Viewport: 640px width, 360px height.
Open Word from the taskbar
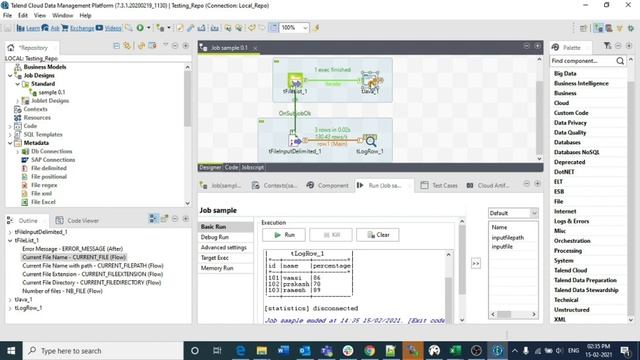point(283,351)
